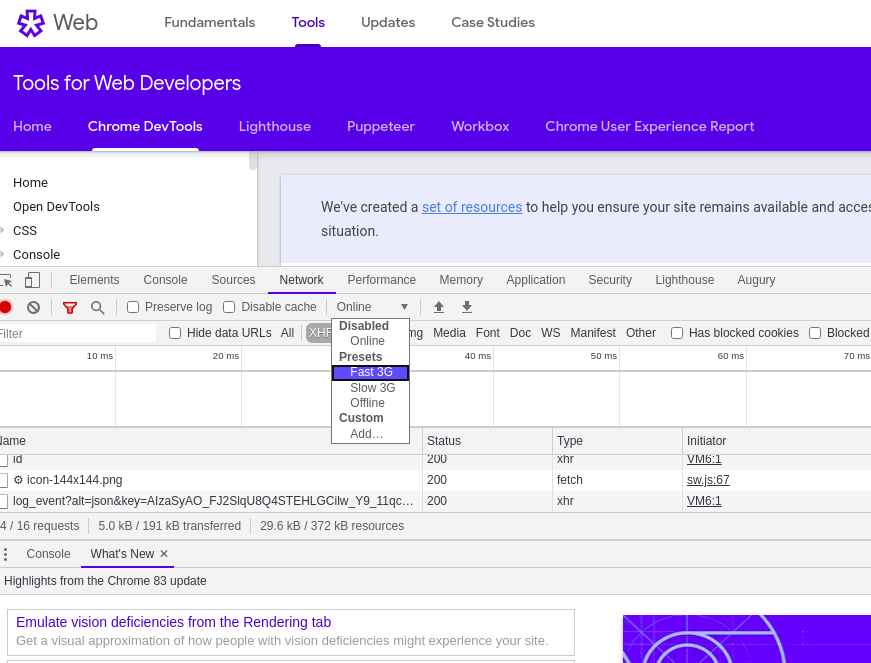Toggle the device toolbar icon
871x663 pixels.
[33, 280]
